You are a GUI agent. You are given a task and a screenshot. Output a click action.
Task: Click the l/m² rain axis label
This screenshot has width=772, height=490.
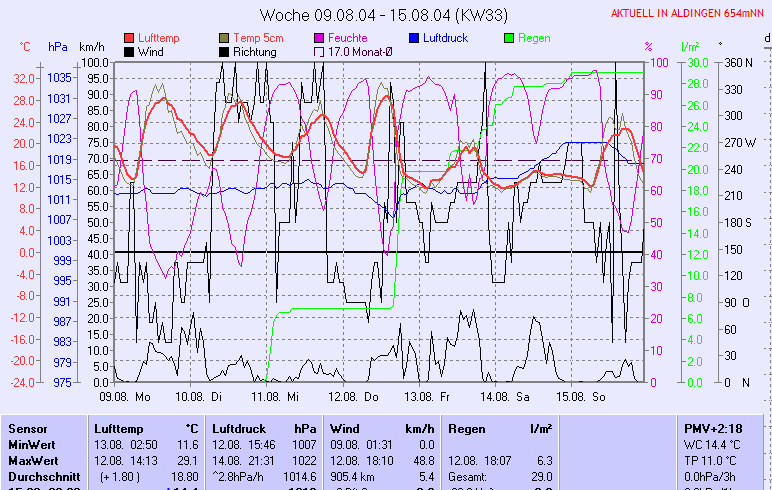(x=689, y=47)
